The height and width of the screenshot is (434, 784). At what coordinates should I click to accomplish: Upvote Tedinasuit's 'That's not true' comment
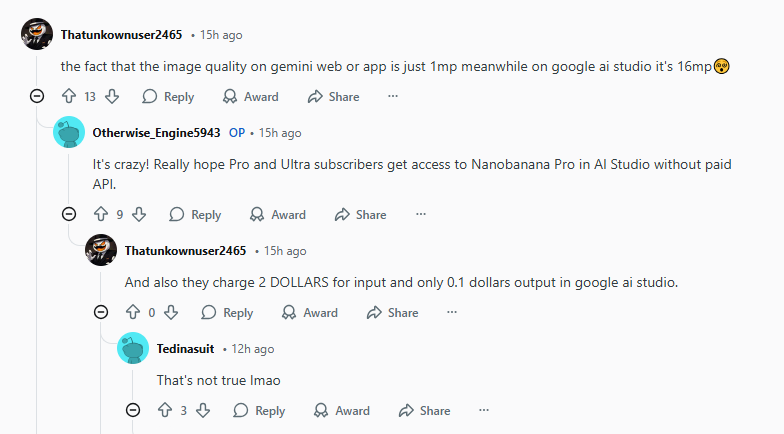(x=165, y=410)
